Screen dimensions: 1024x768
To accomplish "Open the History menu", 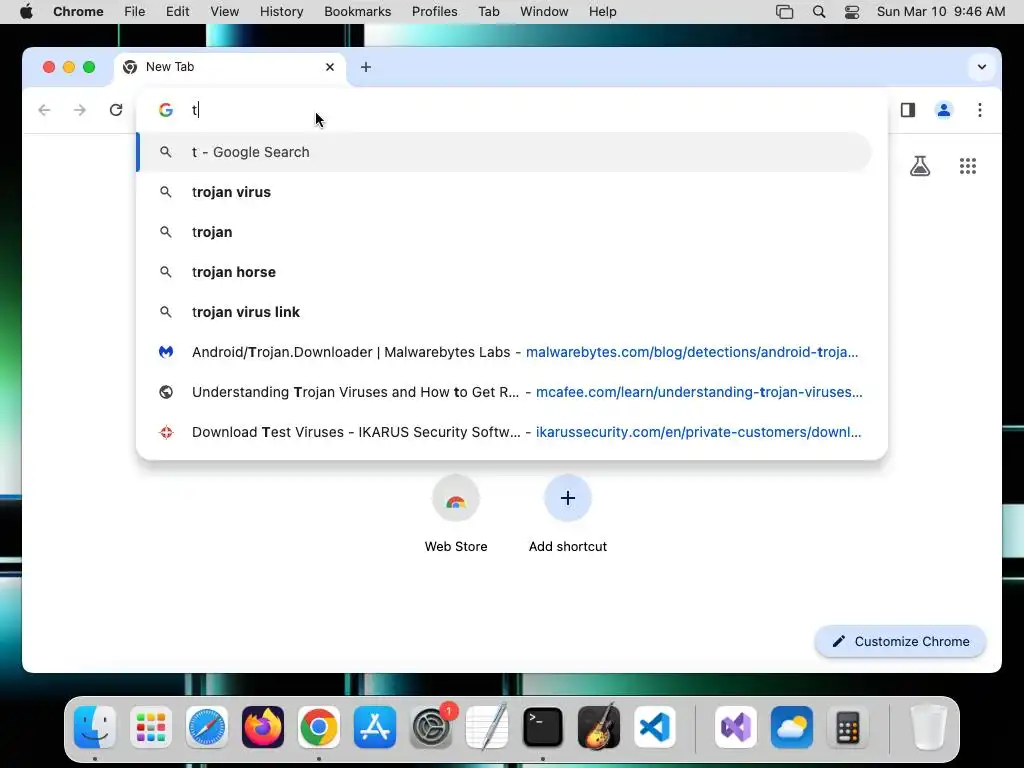I will click(x=281, y=12).
